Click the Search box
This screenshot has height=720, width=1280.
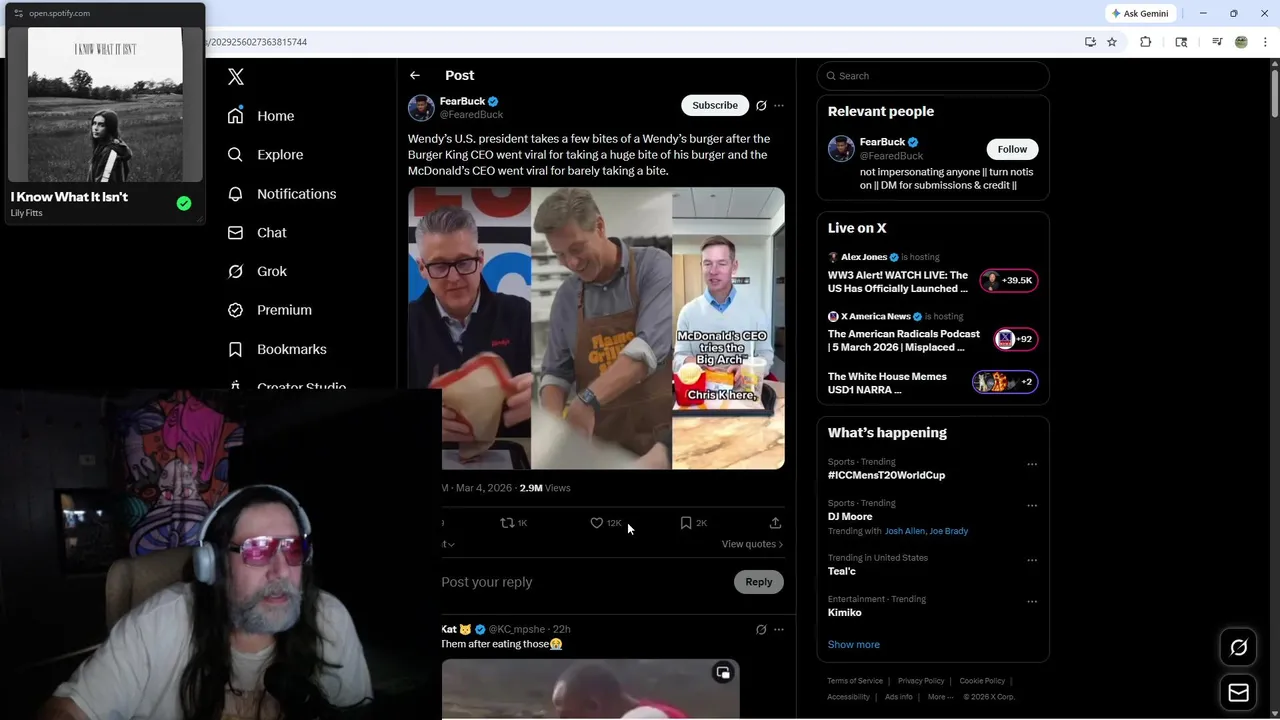tap(933, 76)
